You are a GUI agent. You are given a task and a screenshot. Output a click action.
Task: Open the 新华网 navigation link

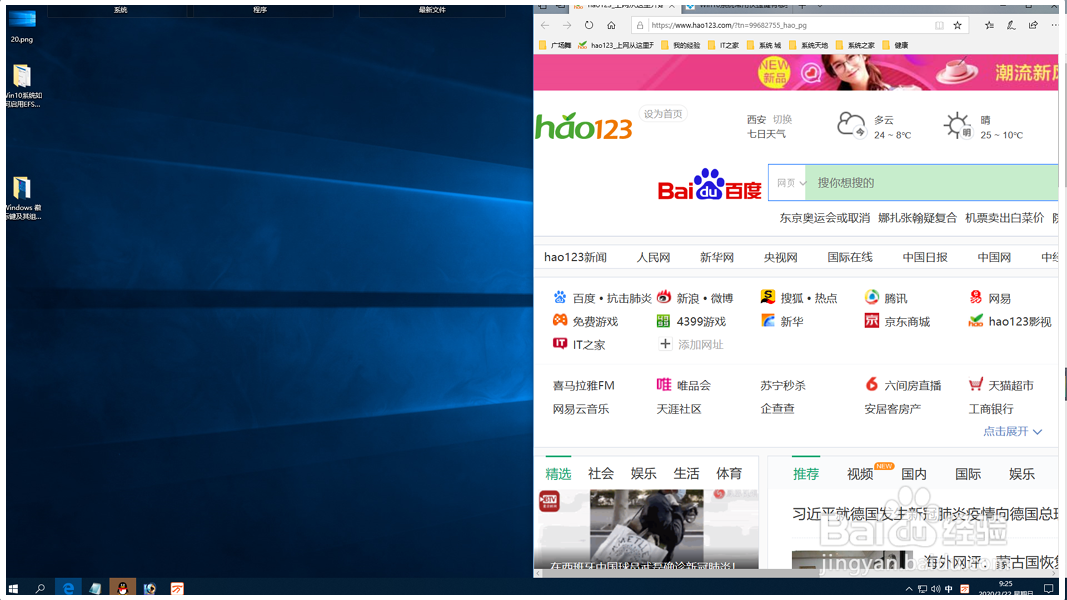coord(717,257)
